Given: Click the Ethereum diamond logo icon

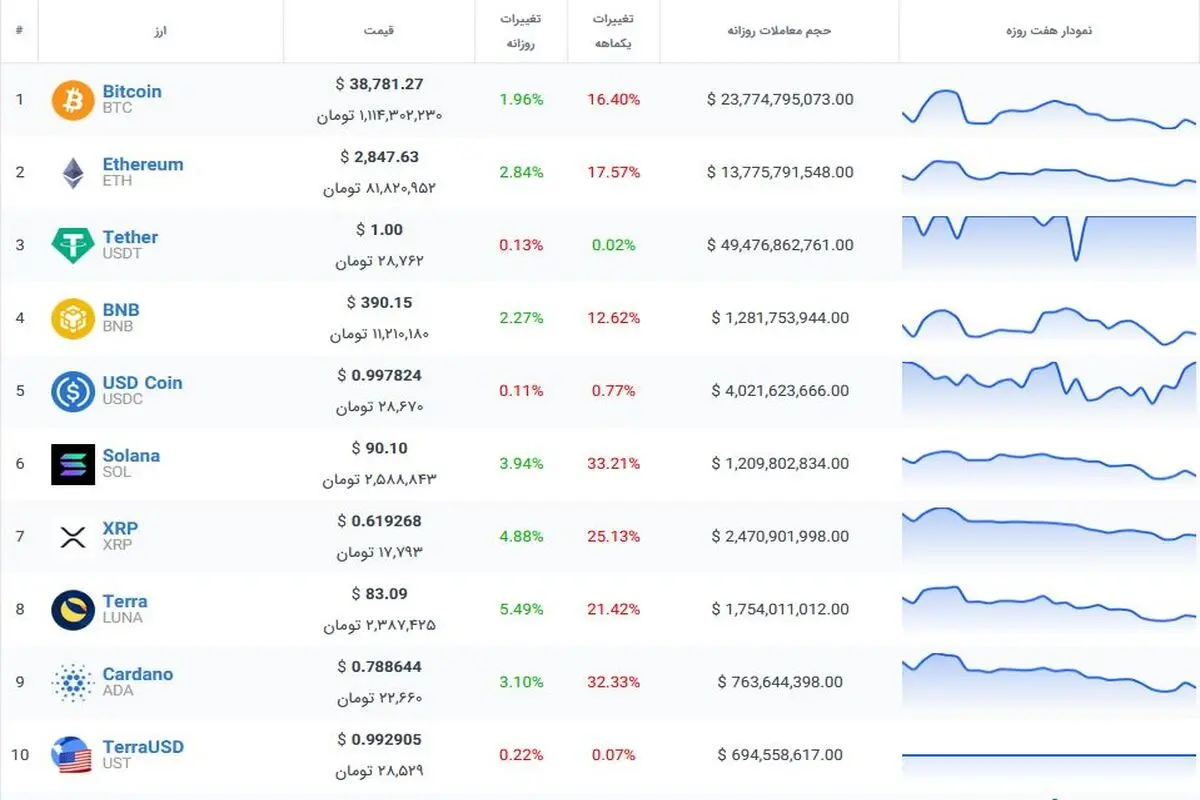Looking at the screenshot, I should [73, 173].
